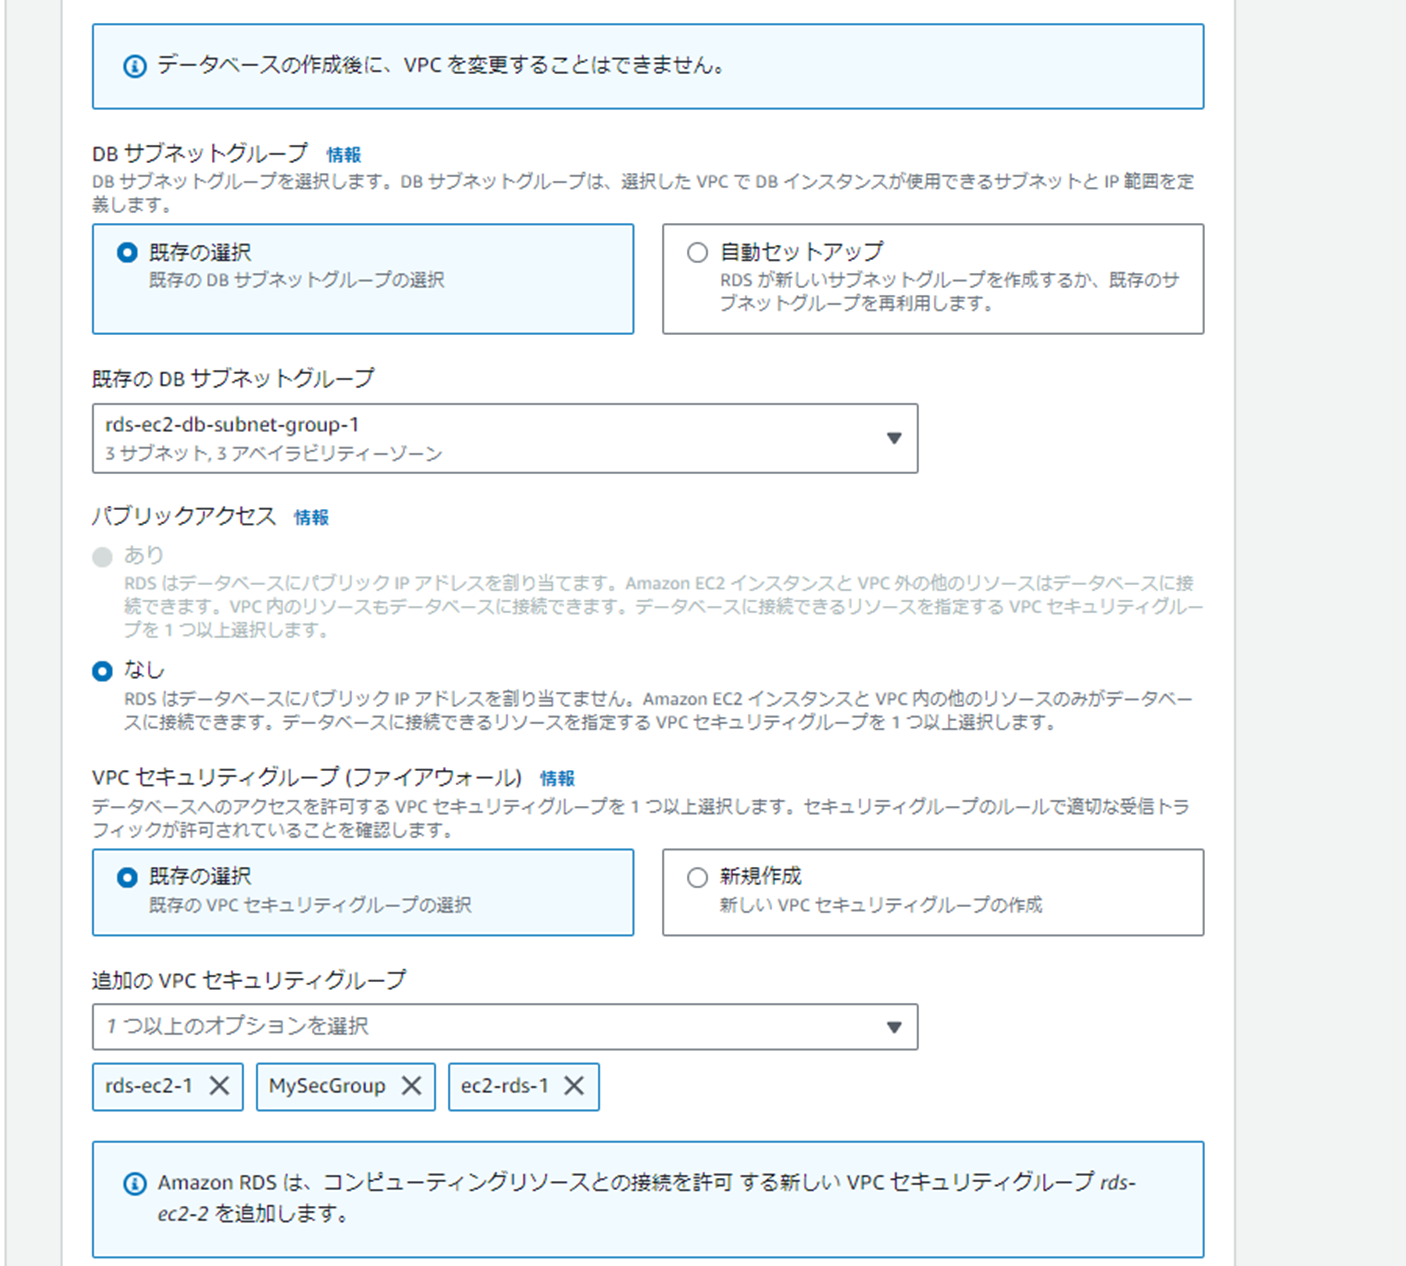Viewport: 1406px width, 1266px height.
Task: Select 自動セットアップ radio option
Action: tap(697, 253)
